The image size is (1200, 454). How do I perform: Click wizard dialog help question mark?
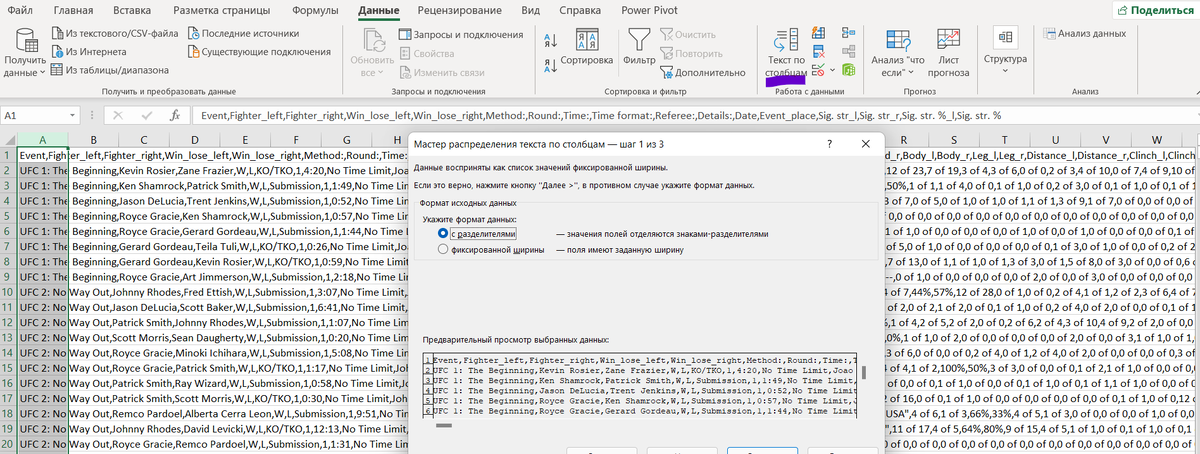830,144
